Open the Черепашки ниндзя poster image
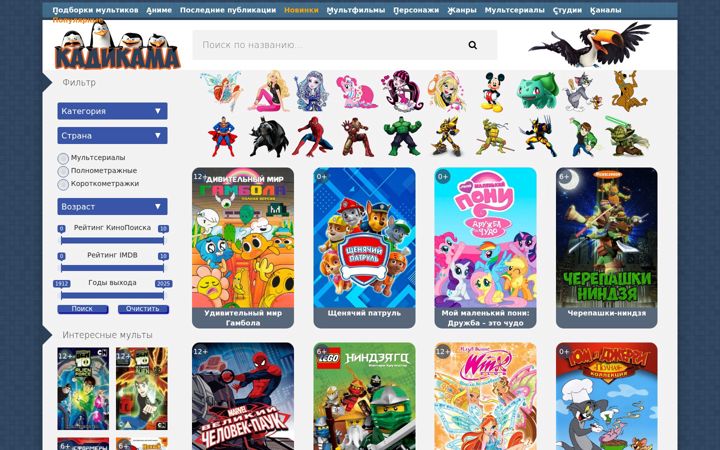The height and width of the screenshot is (450, 720). (607, 237)
